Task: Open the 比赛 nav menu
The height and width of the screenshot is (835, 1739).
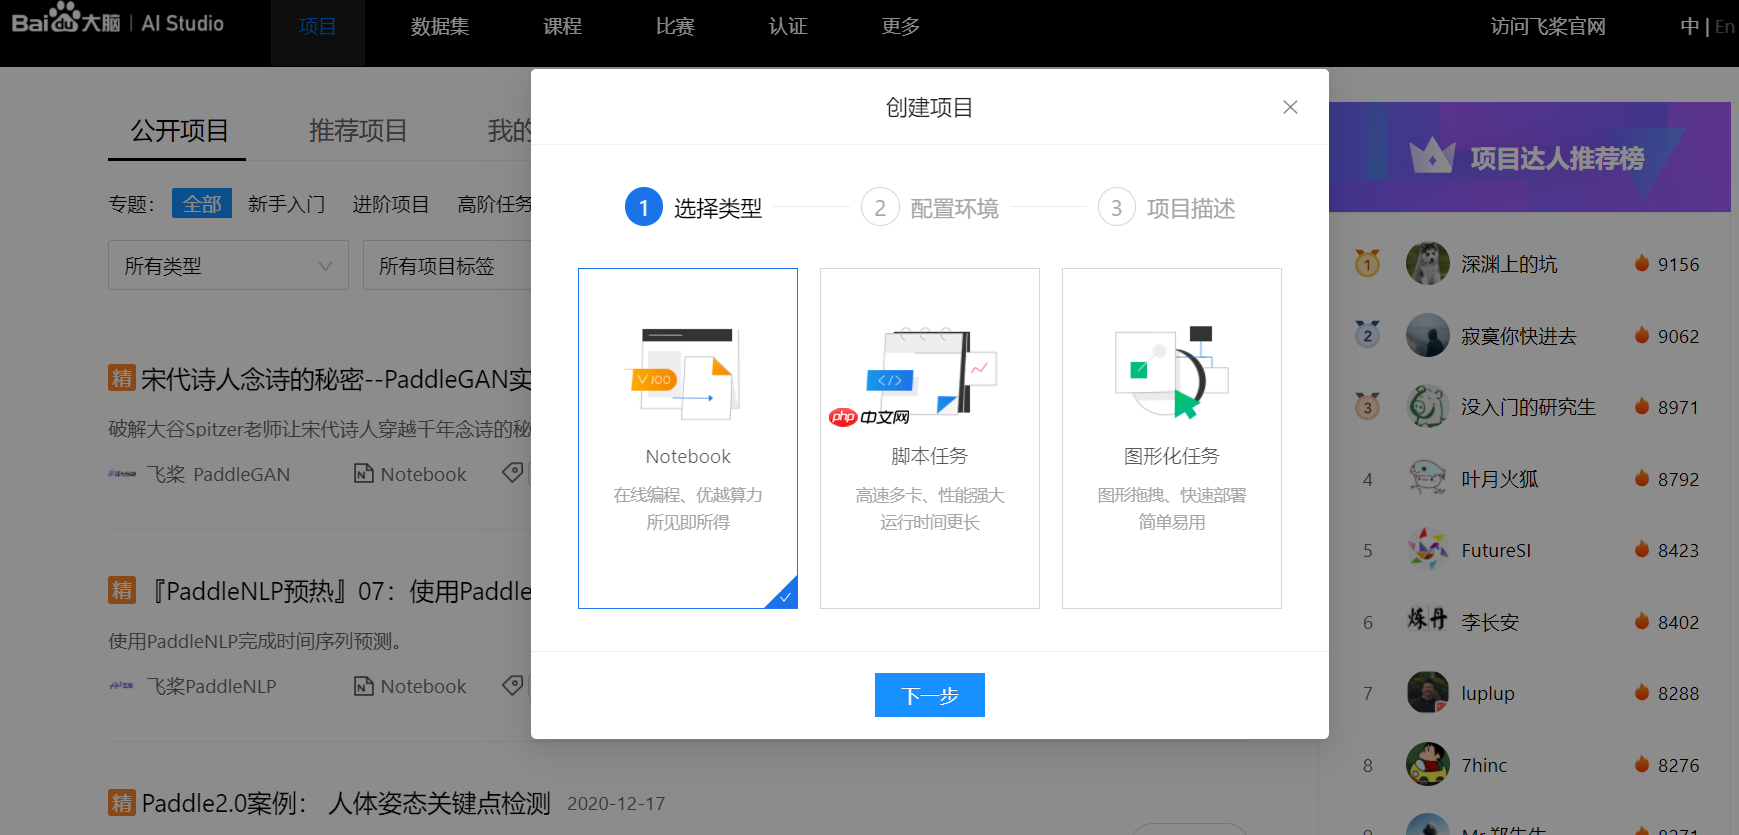Action: coord(675,27)
